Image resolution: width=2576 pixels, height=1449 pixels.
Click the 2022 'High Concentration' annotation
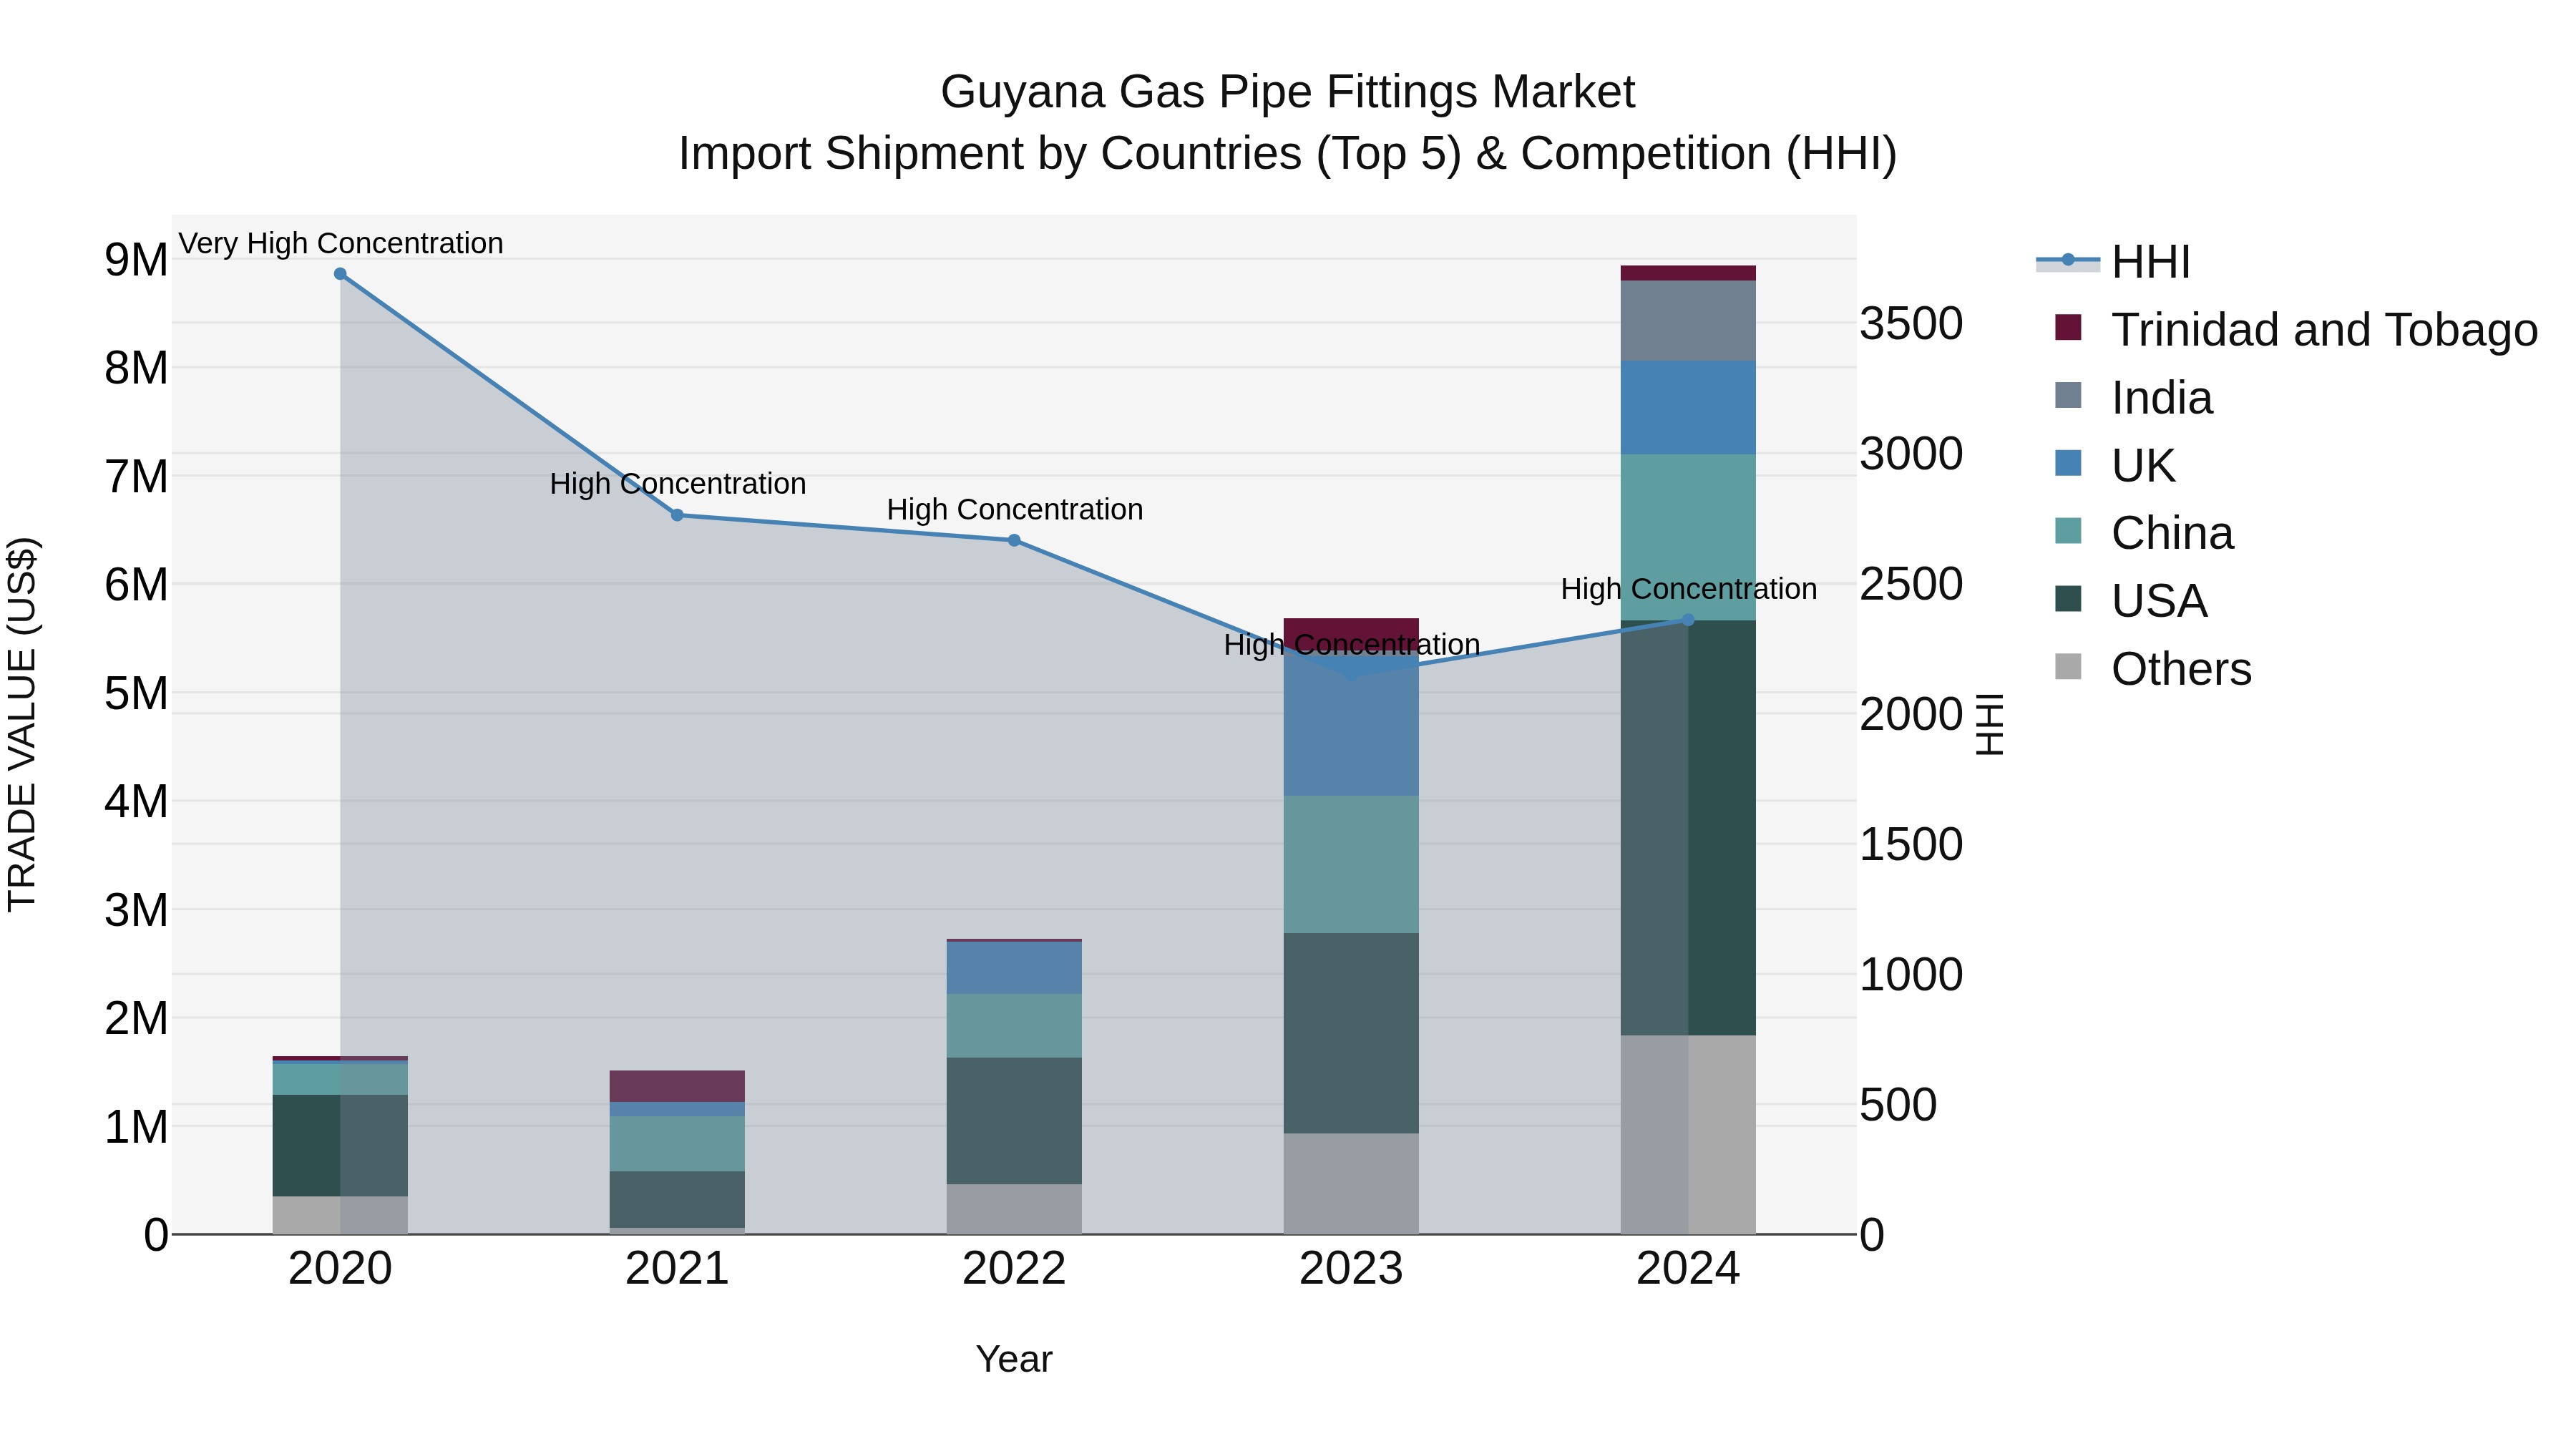click(x=1015, y=510)
